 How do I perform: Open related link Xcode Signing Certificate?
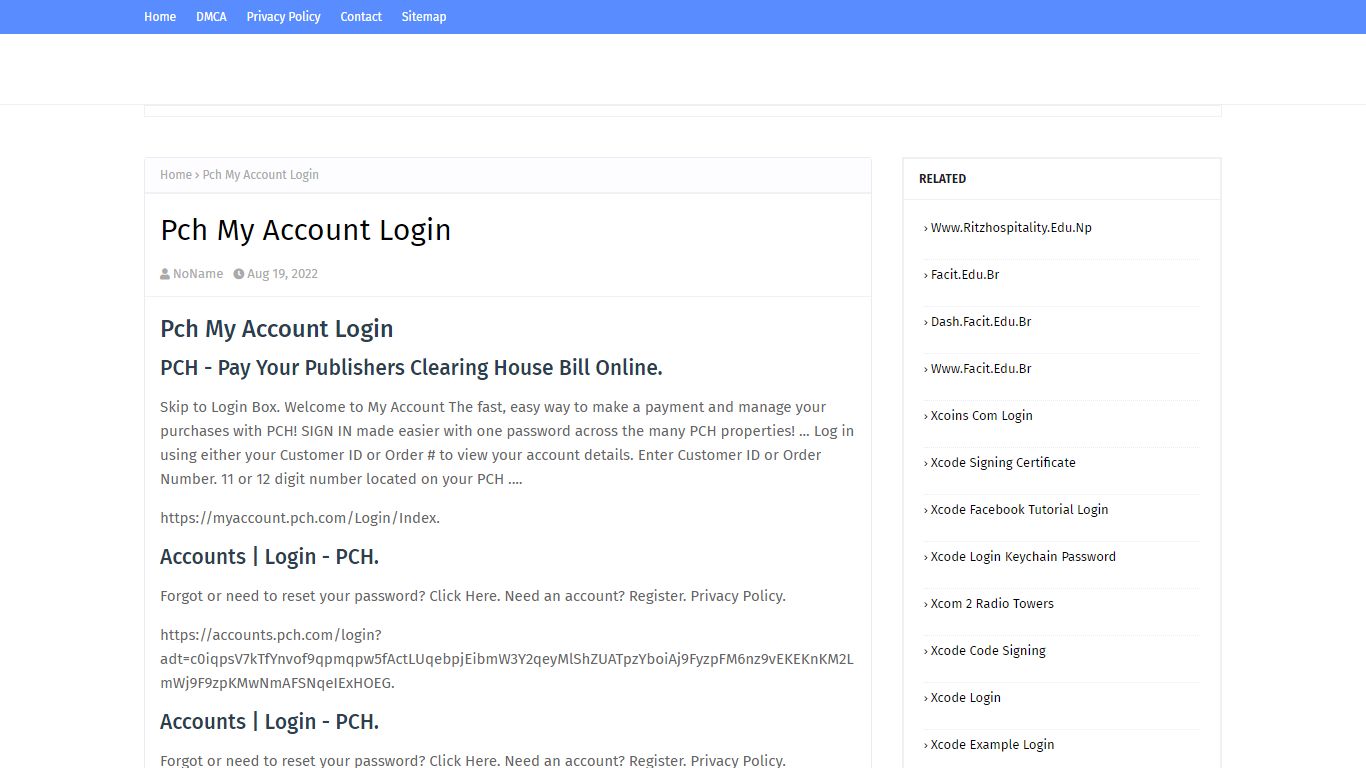[x=1003, y=463]
